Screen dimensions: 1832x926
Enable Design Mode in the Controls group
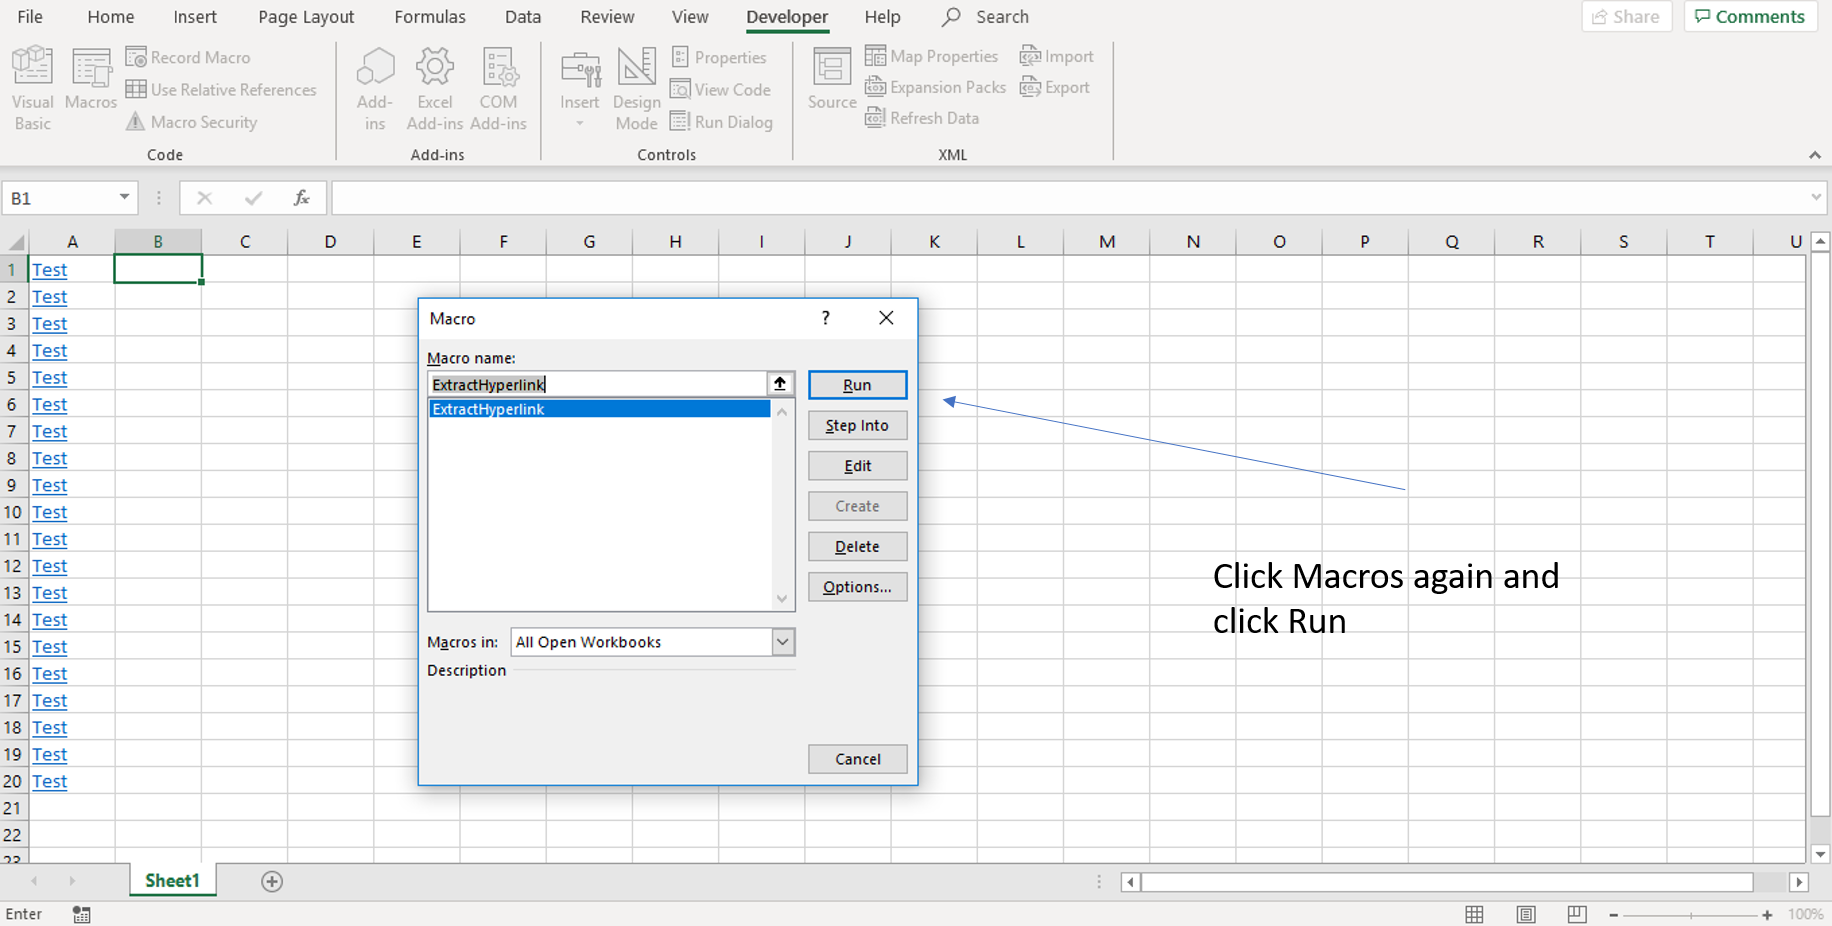636,88
